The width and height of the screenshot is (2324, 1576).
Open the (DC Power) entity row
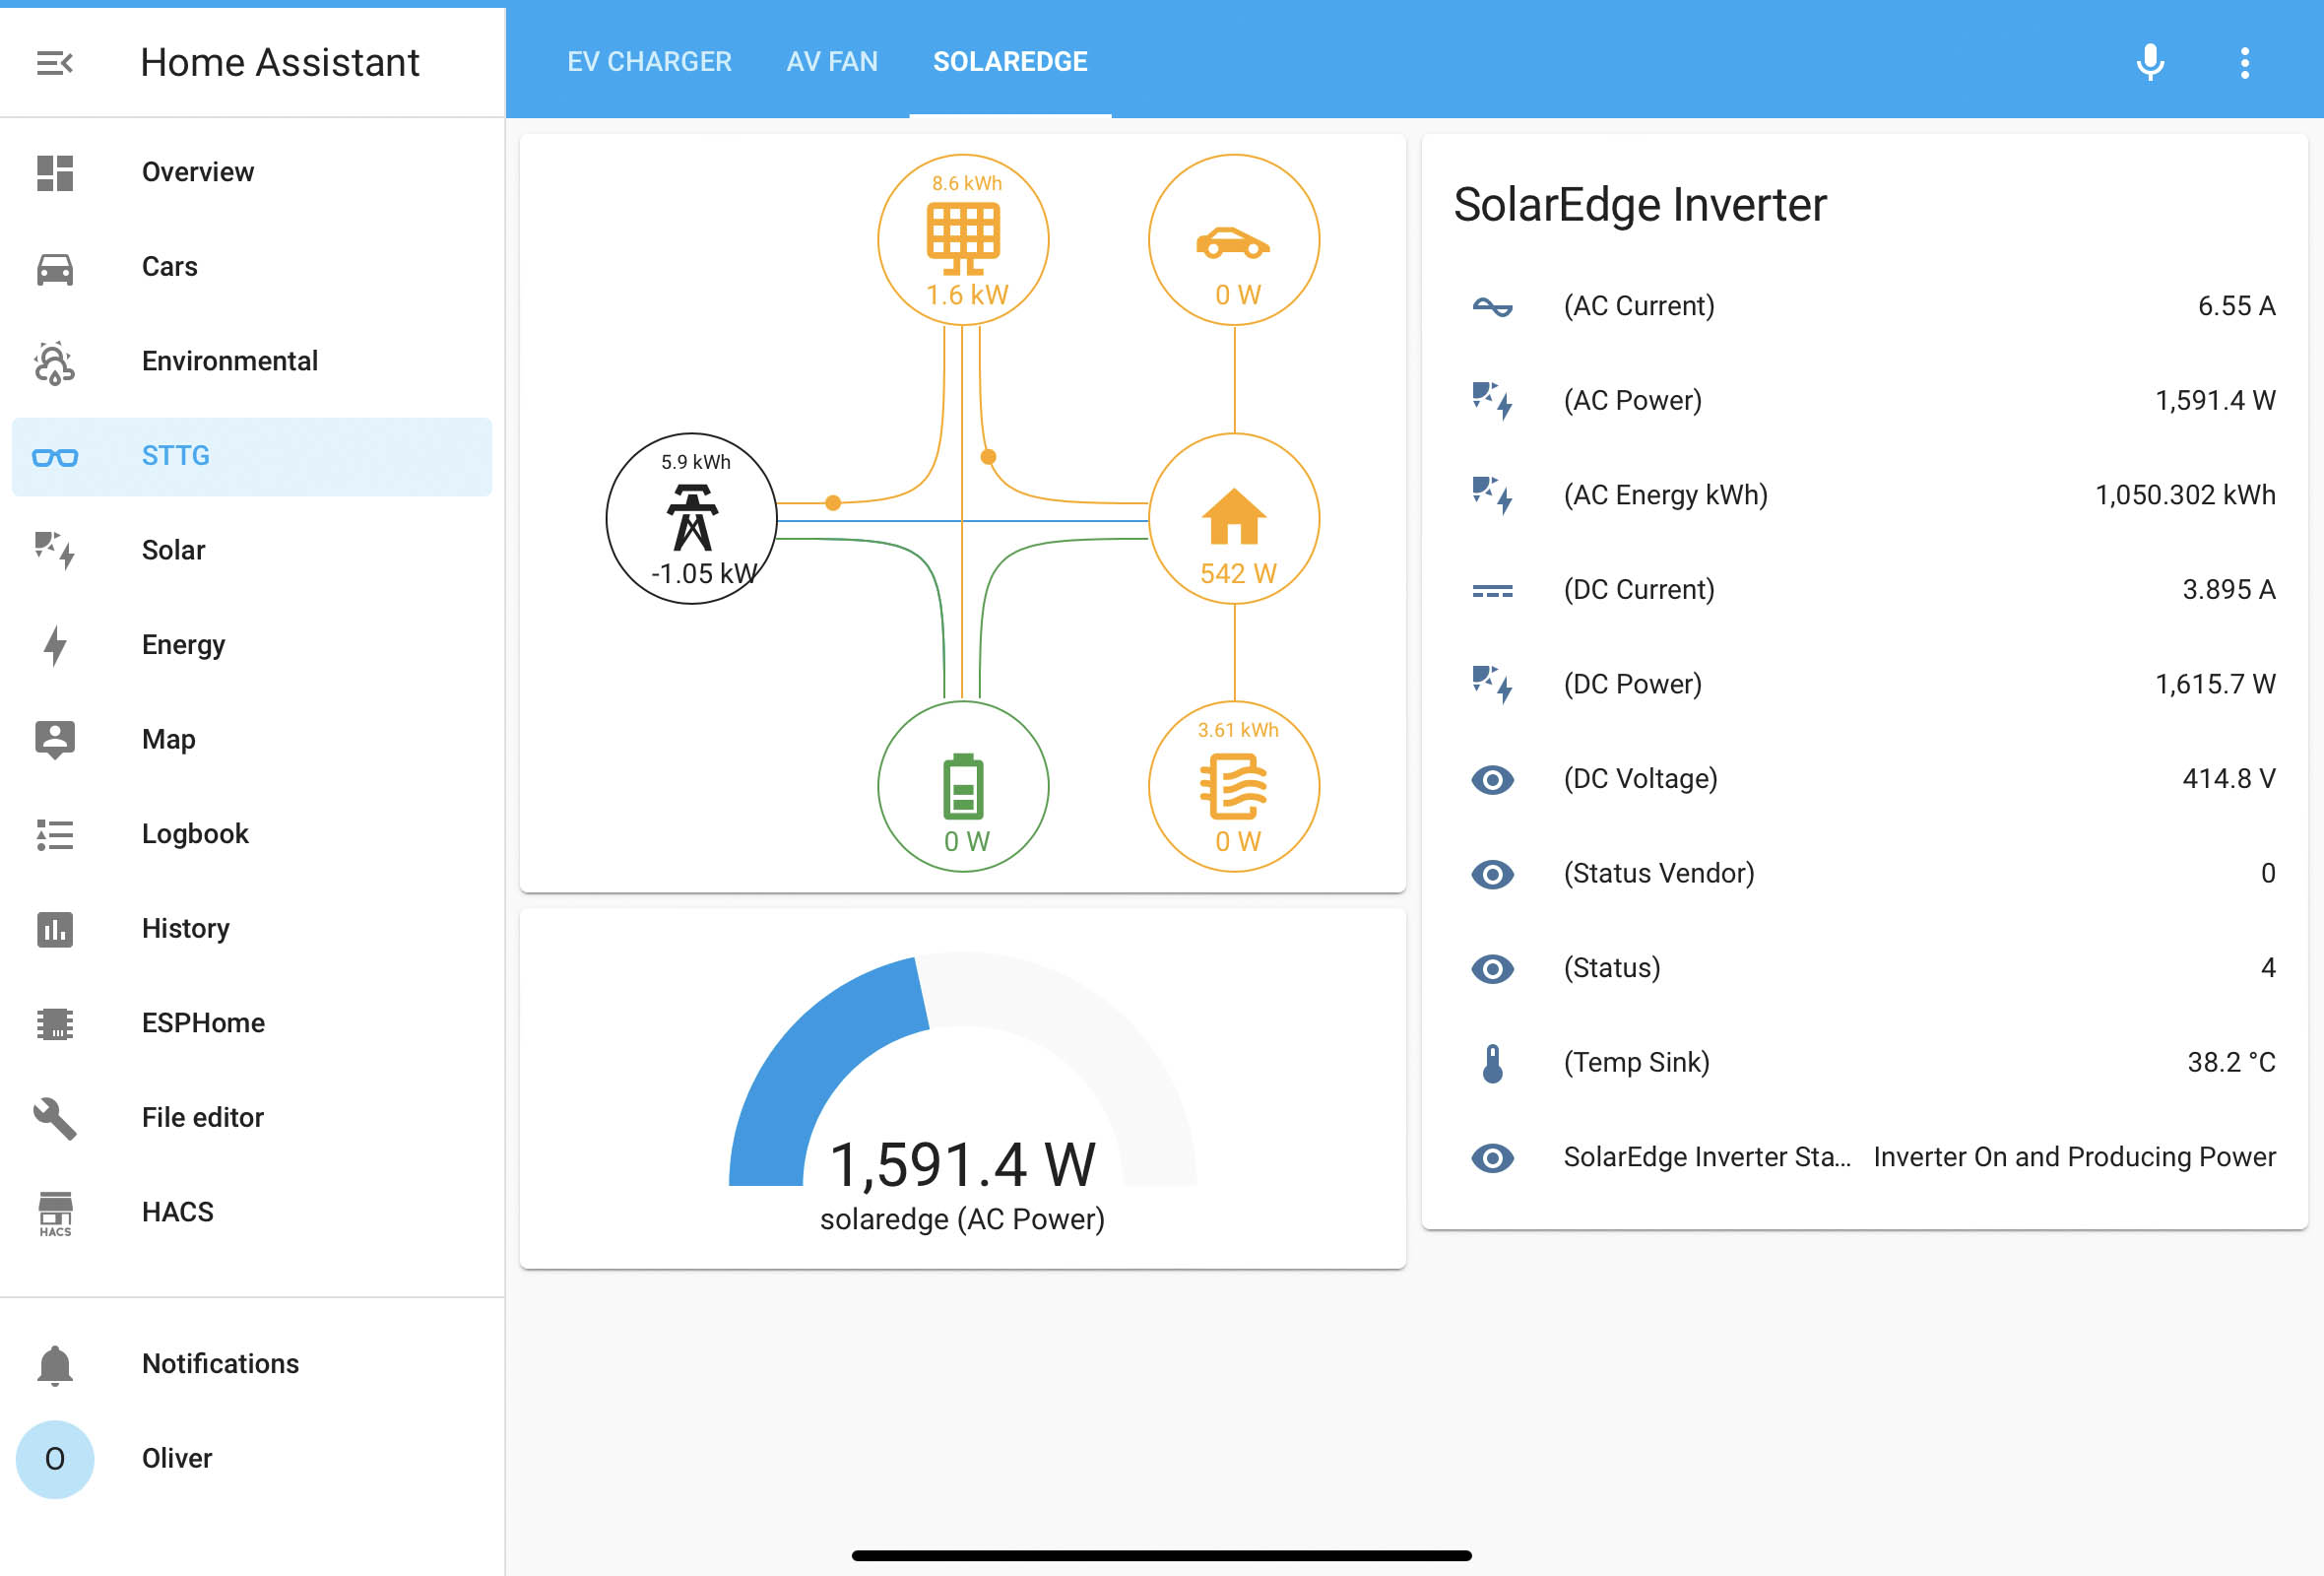1864,684
